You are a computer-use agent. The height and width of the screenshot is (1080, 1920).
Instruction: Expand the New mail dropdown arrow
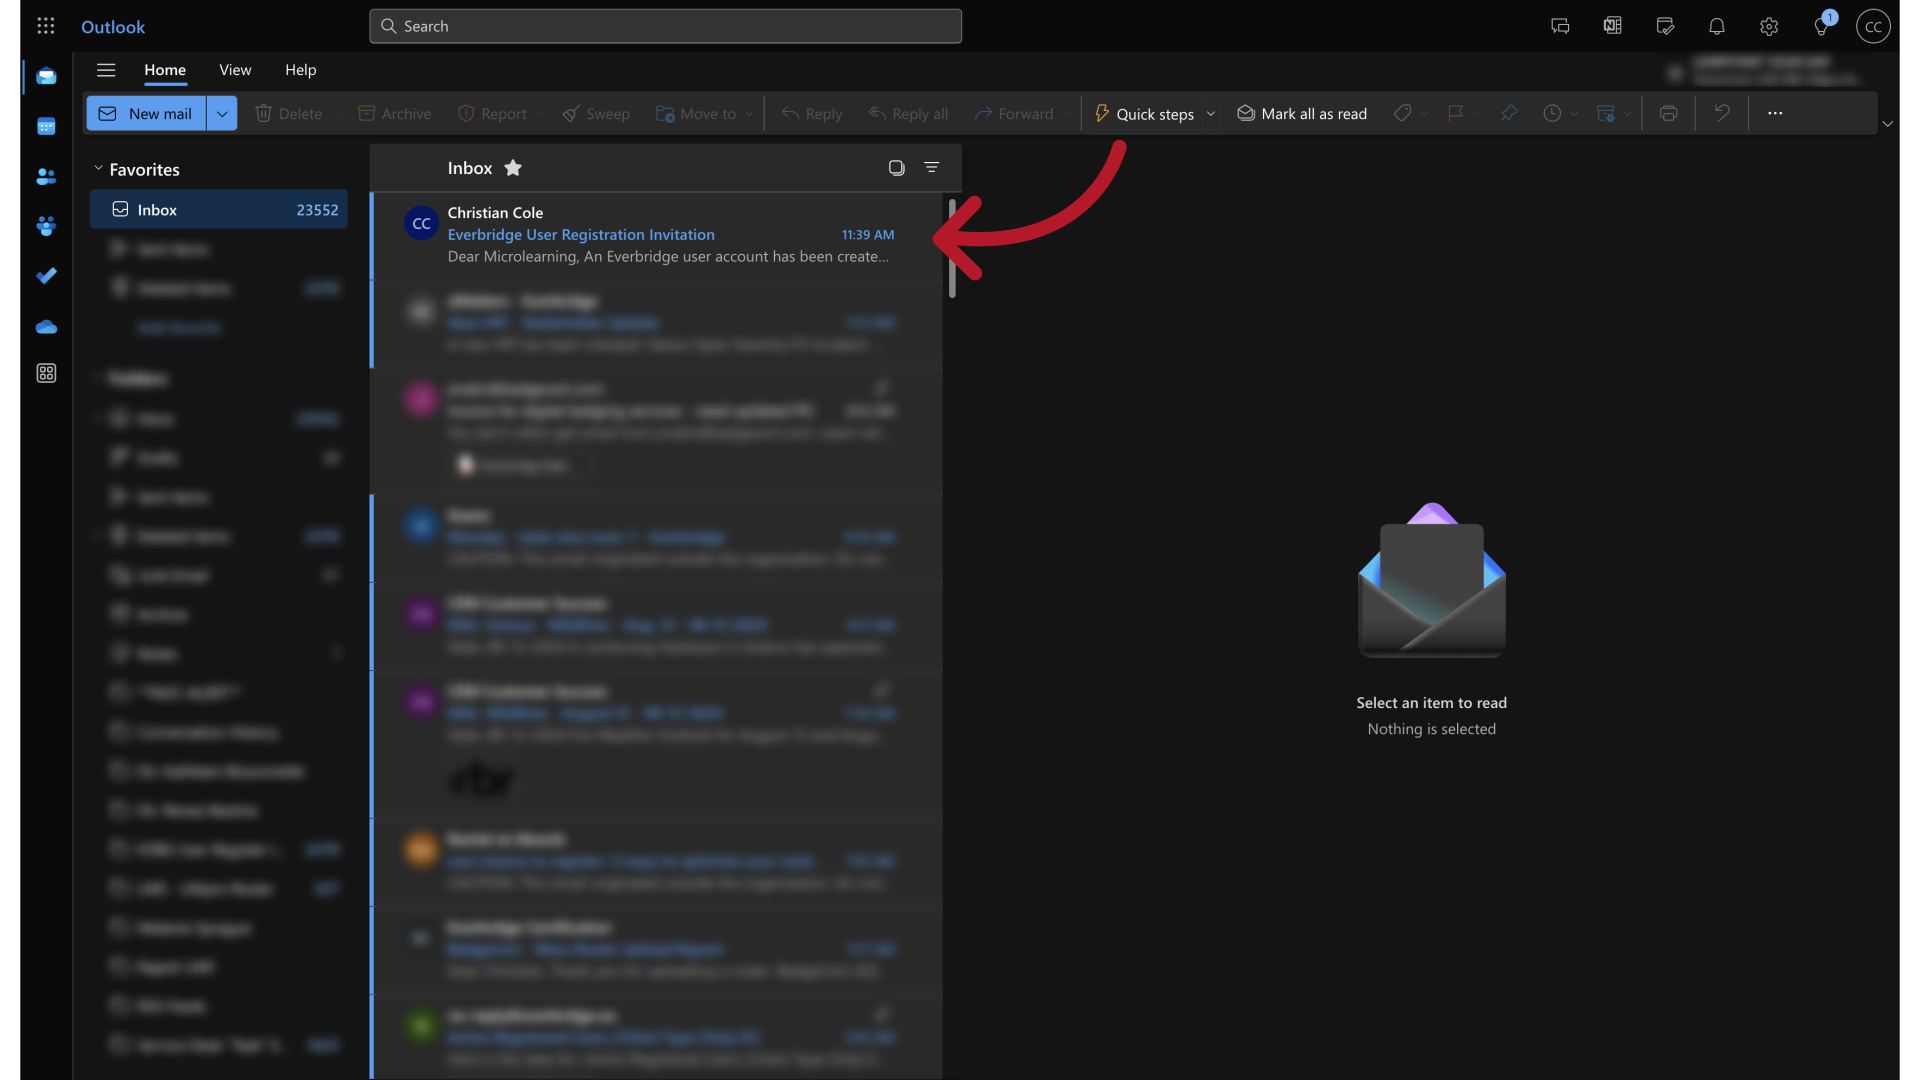[222, 114]
